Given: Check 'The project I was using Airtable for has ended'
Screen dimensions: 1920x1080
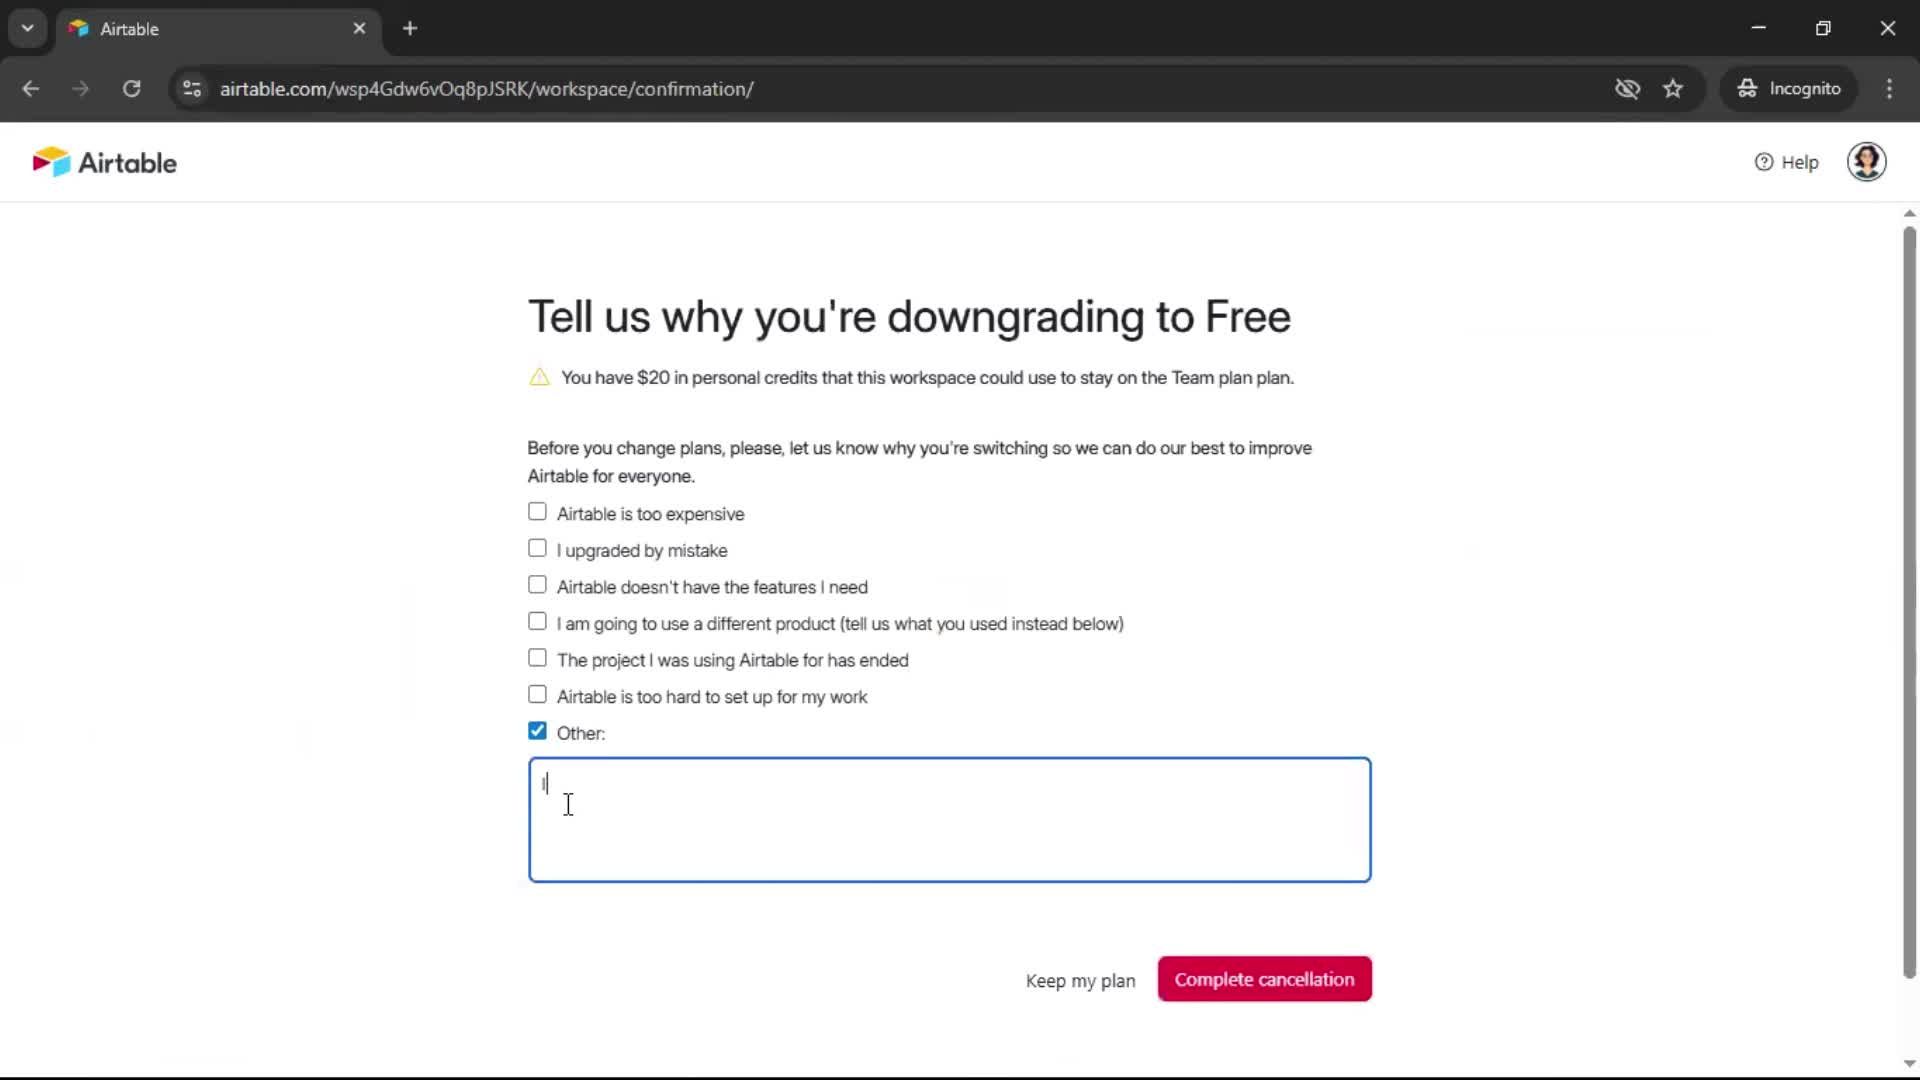Looking at the screenshot, I should [537, 658].
